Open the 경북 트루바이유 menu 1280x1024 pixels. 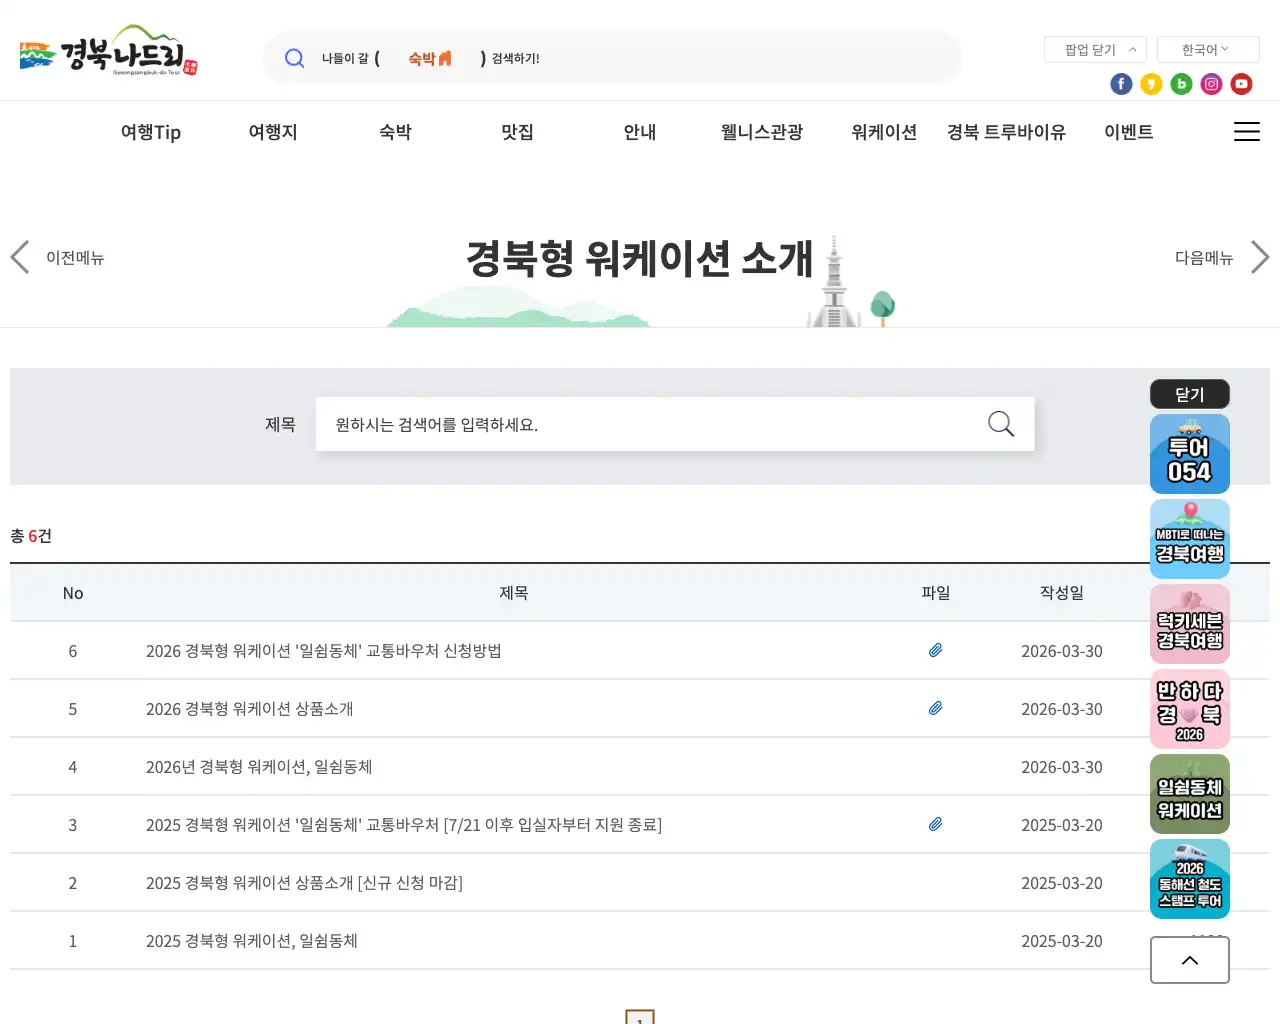pos(1006,132)
